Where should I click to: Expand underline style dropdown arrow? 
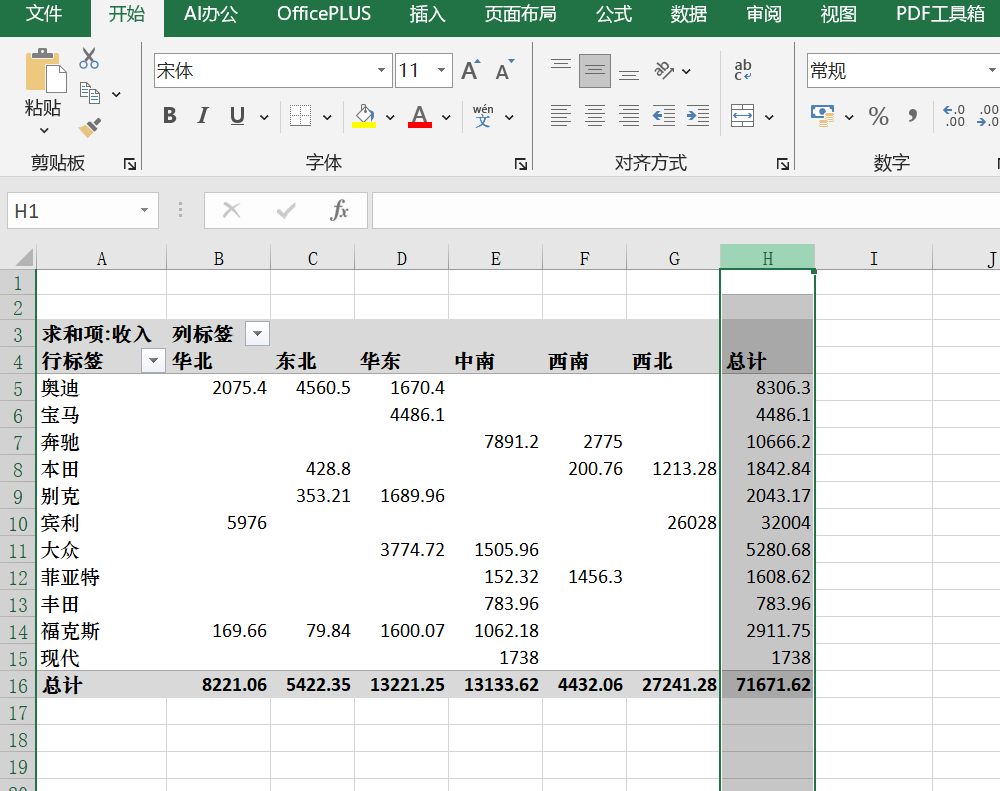tap(264, 117)
